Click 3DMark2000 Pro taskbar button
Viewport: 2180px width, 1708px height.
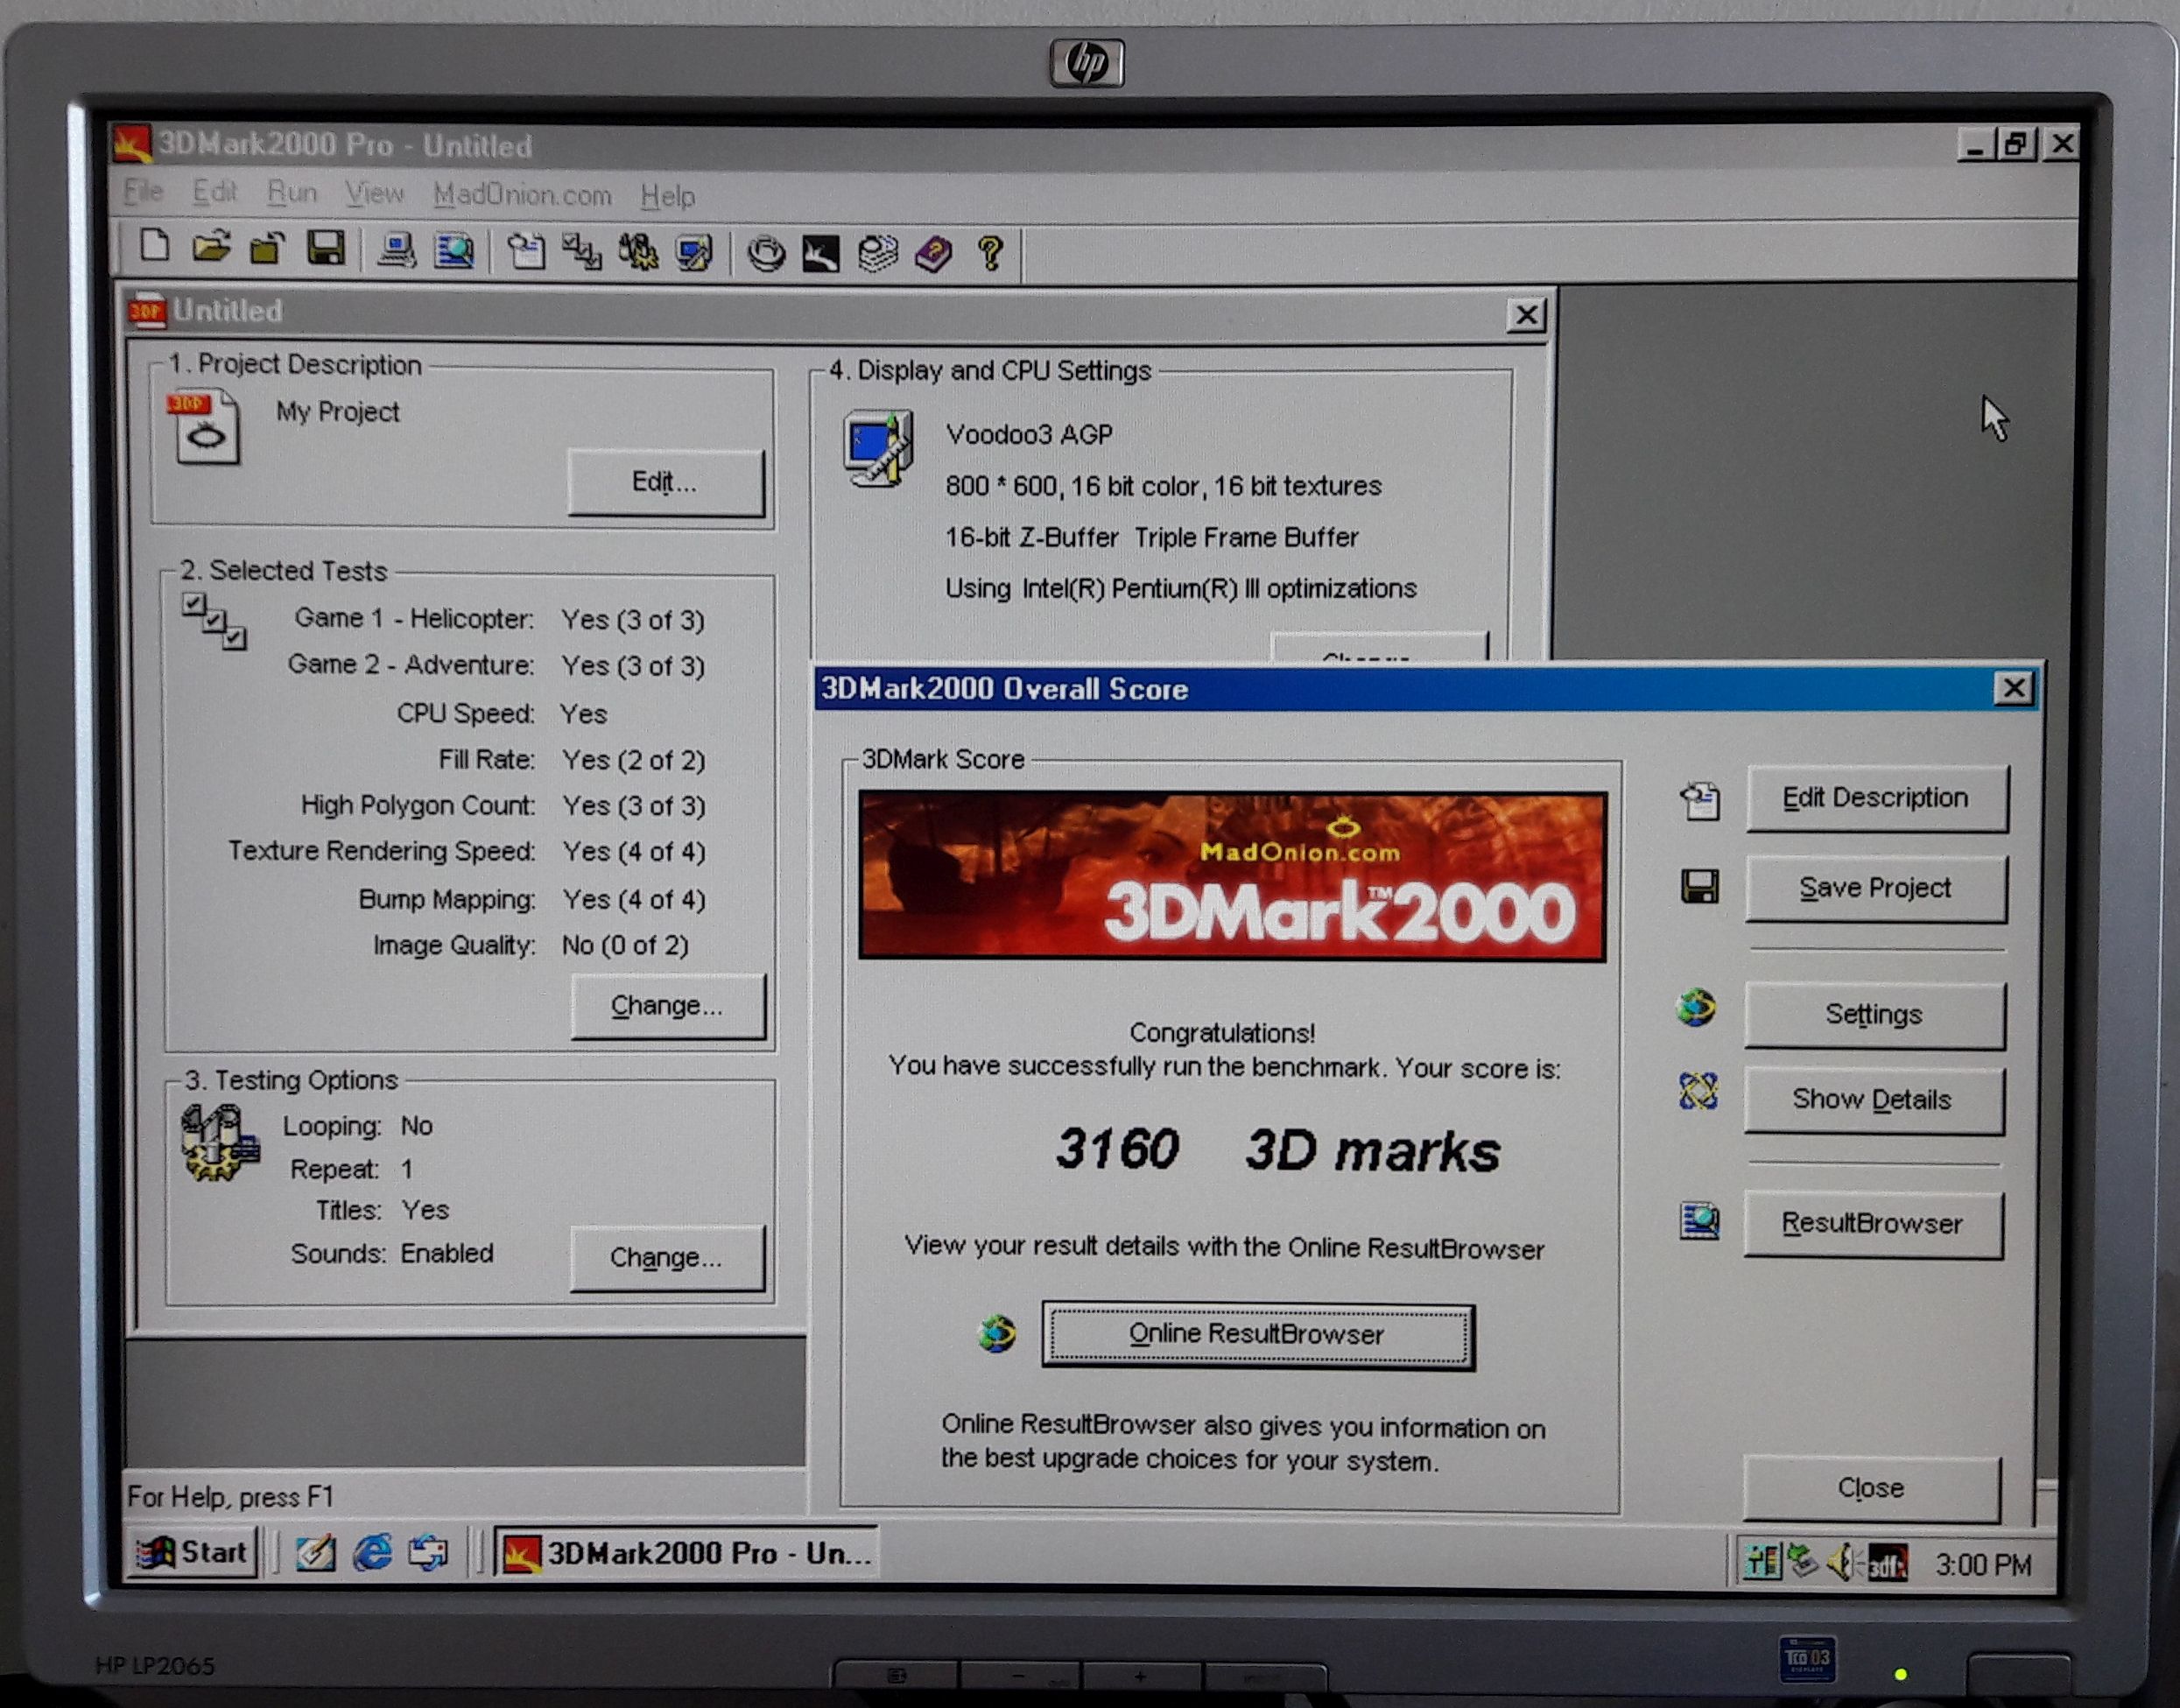click(x=687, y=1553)
